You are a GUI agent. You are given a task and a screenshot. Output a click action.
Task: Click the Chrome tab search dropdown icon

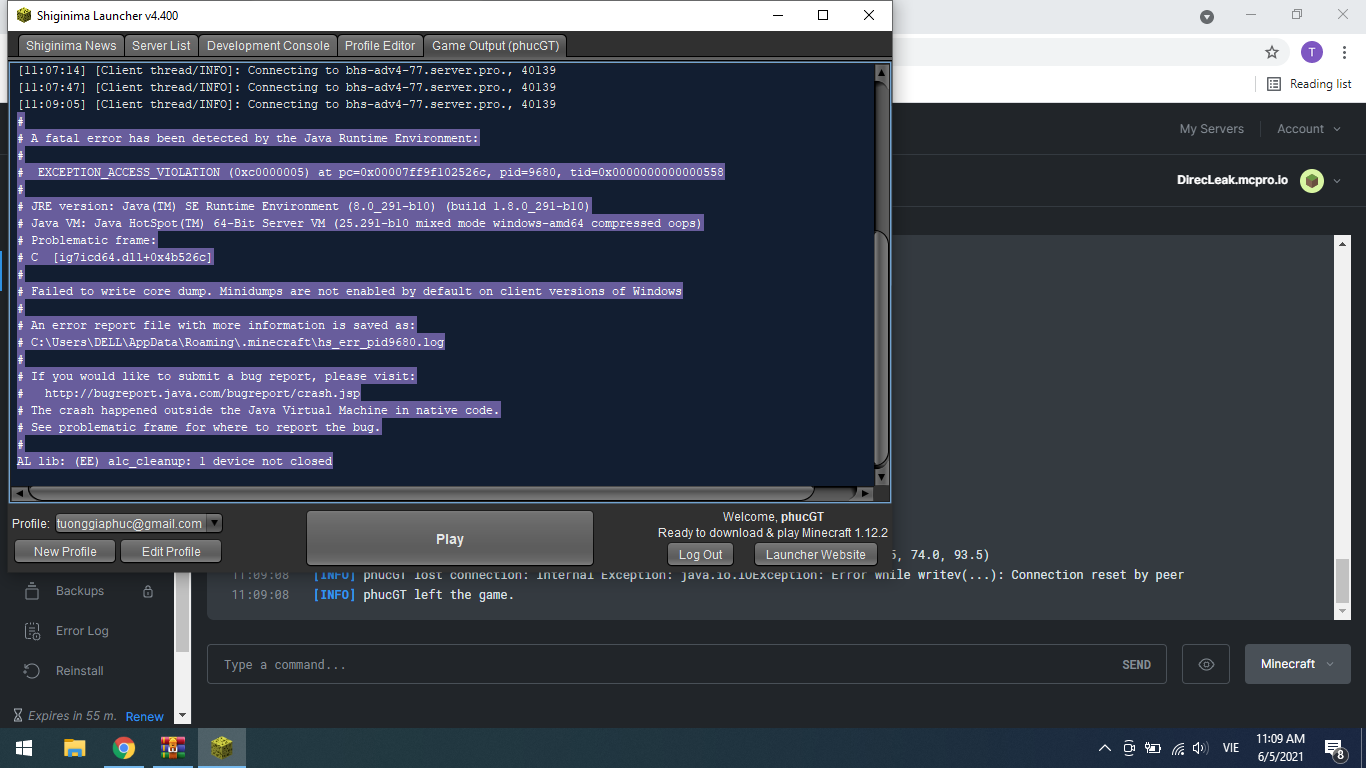tap(1207, 16)
